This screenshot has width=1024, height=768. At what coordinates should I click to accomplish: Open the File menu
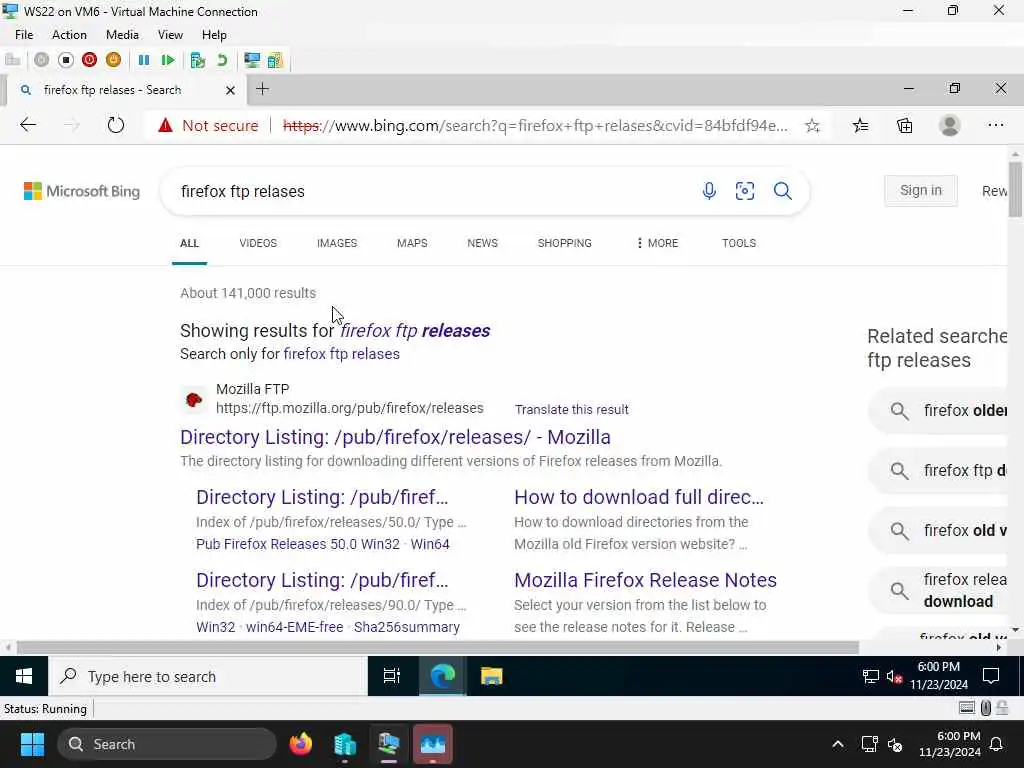coord(24,35)
